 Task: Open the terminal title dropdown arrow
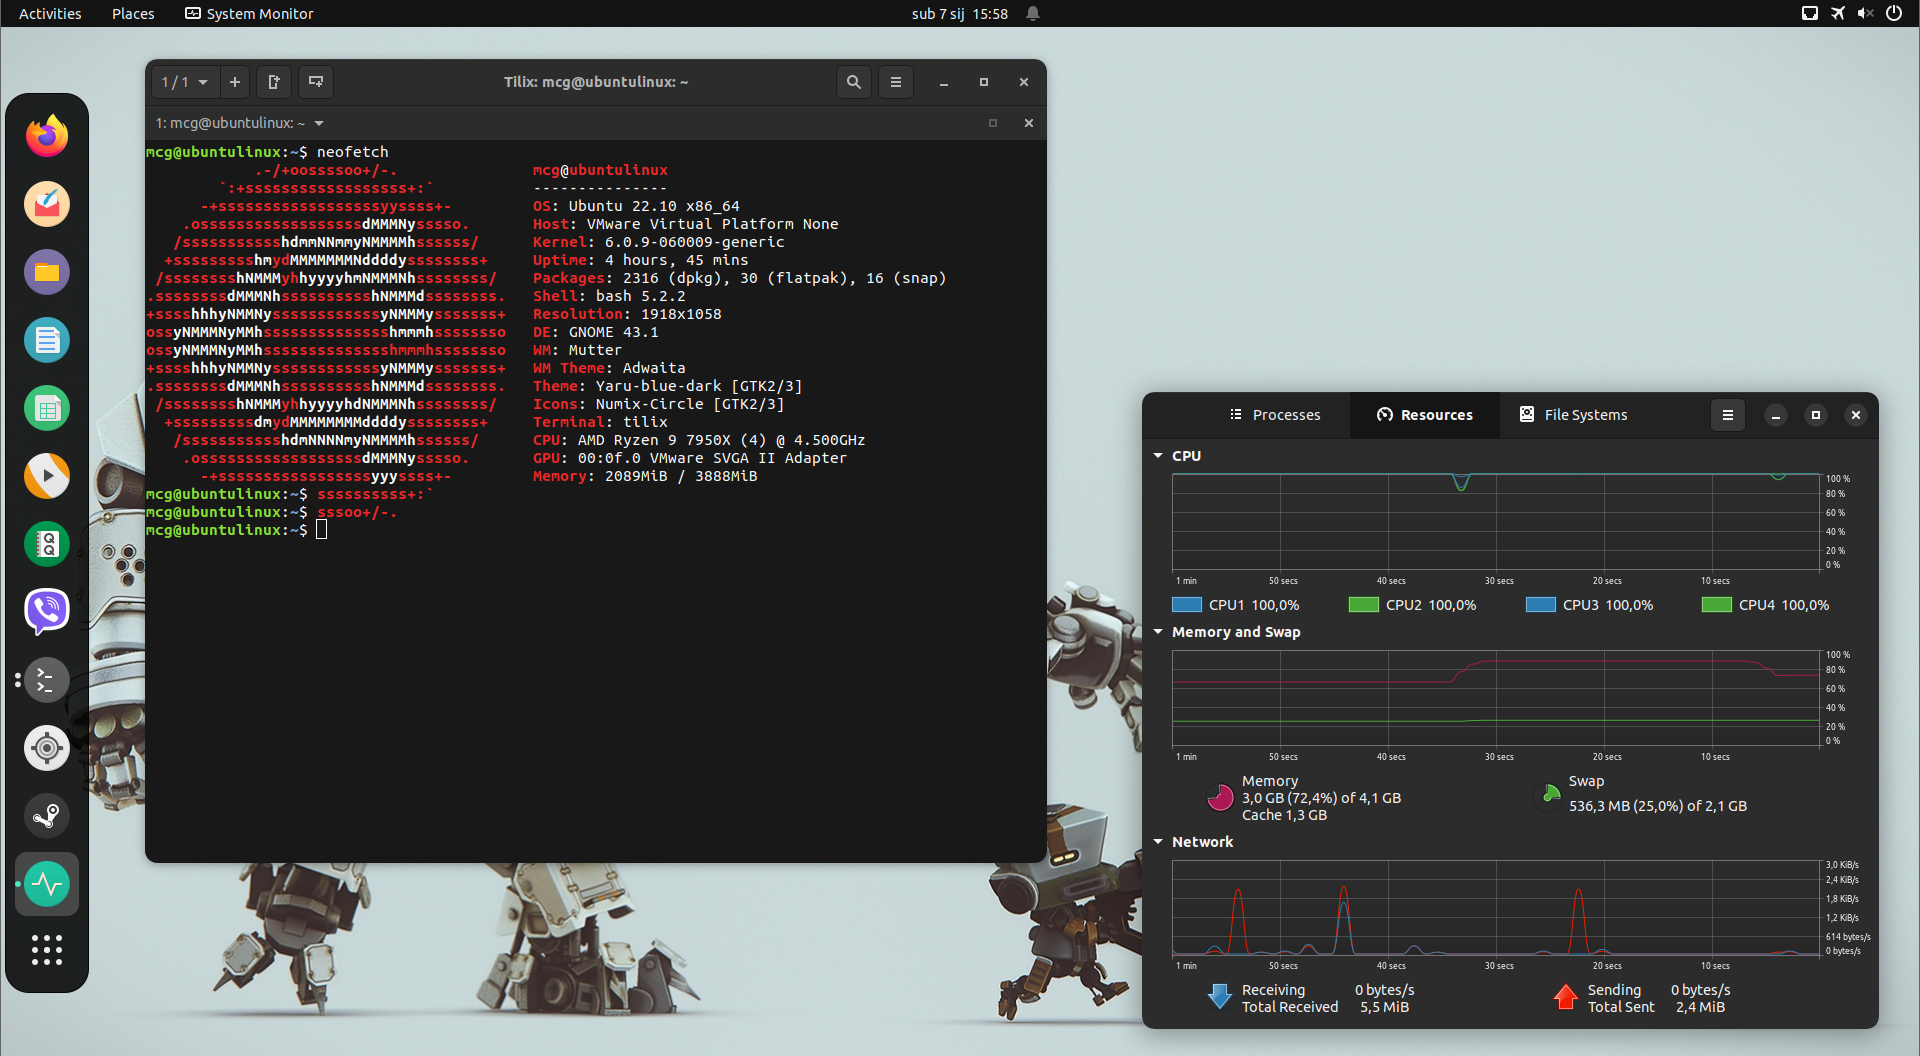pos(319,123)
